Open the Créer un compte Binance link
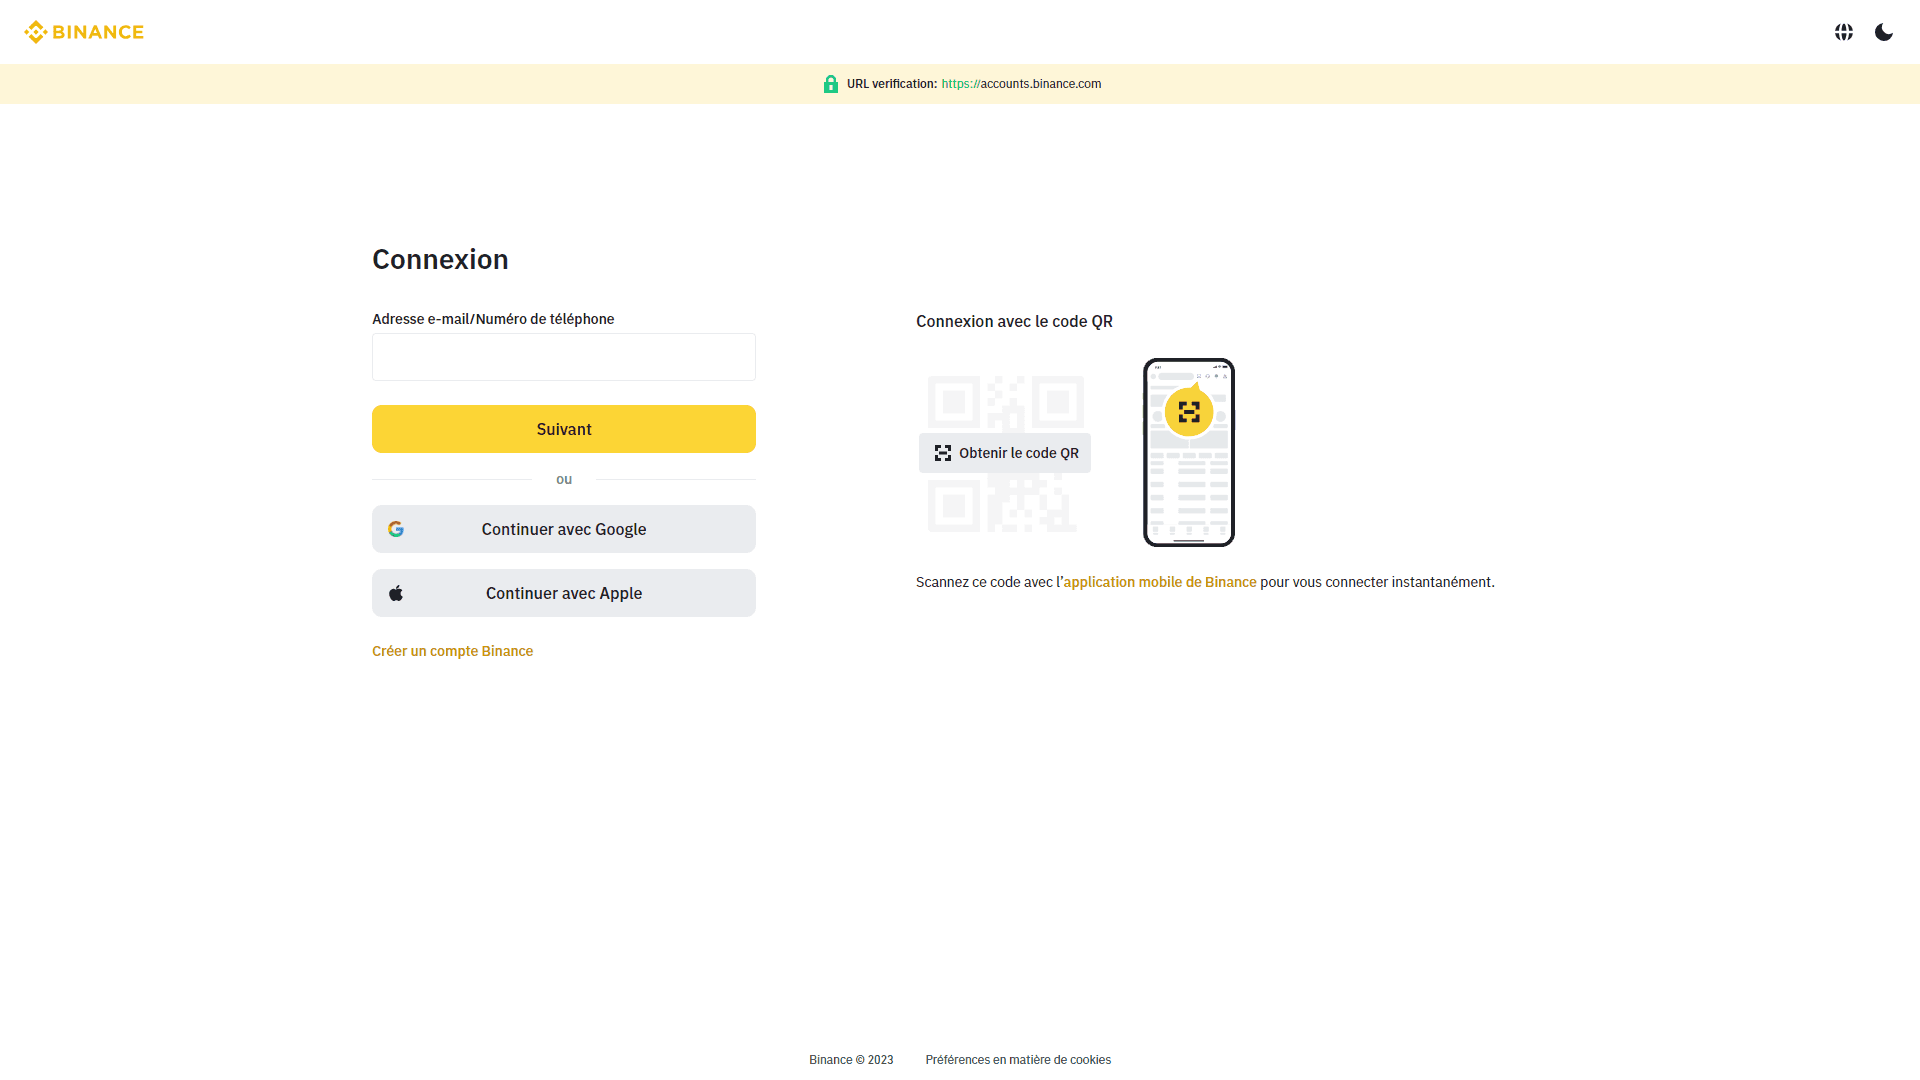This screenshot has width=1920, height=1080. point(452,651)
